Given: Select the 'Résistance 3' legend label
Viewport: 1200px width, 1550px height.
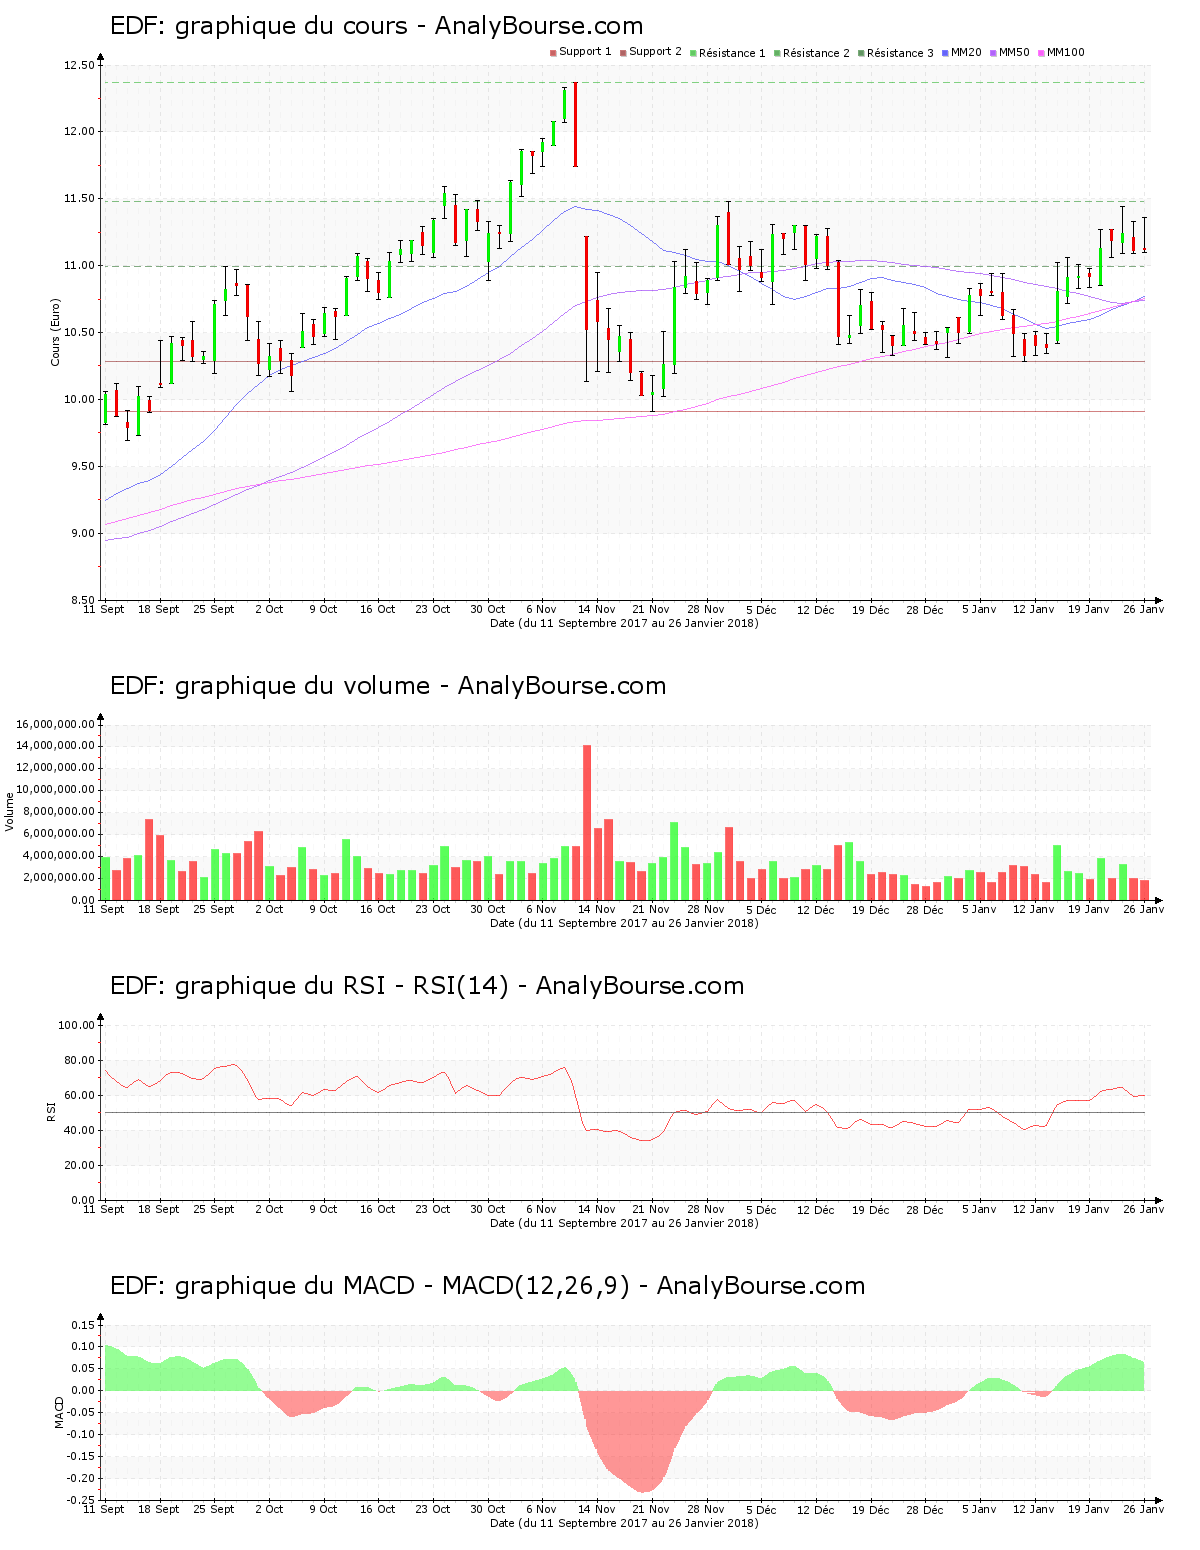Looking at the screenshot, I should click(x=900, y=53).
